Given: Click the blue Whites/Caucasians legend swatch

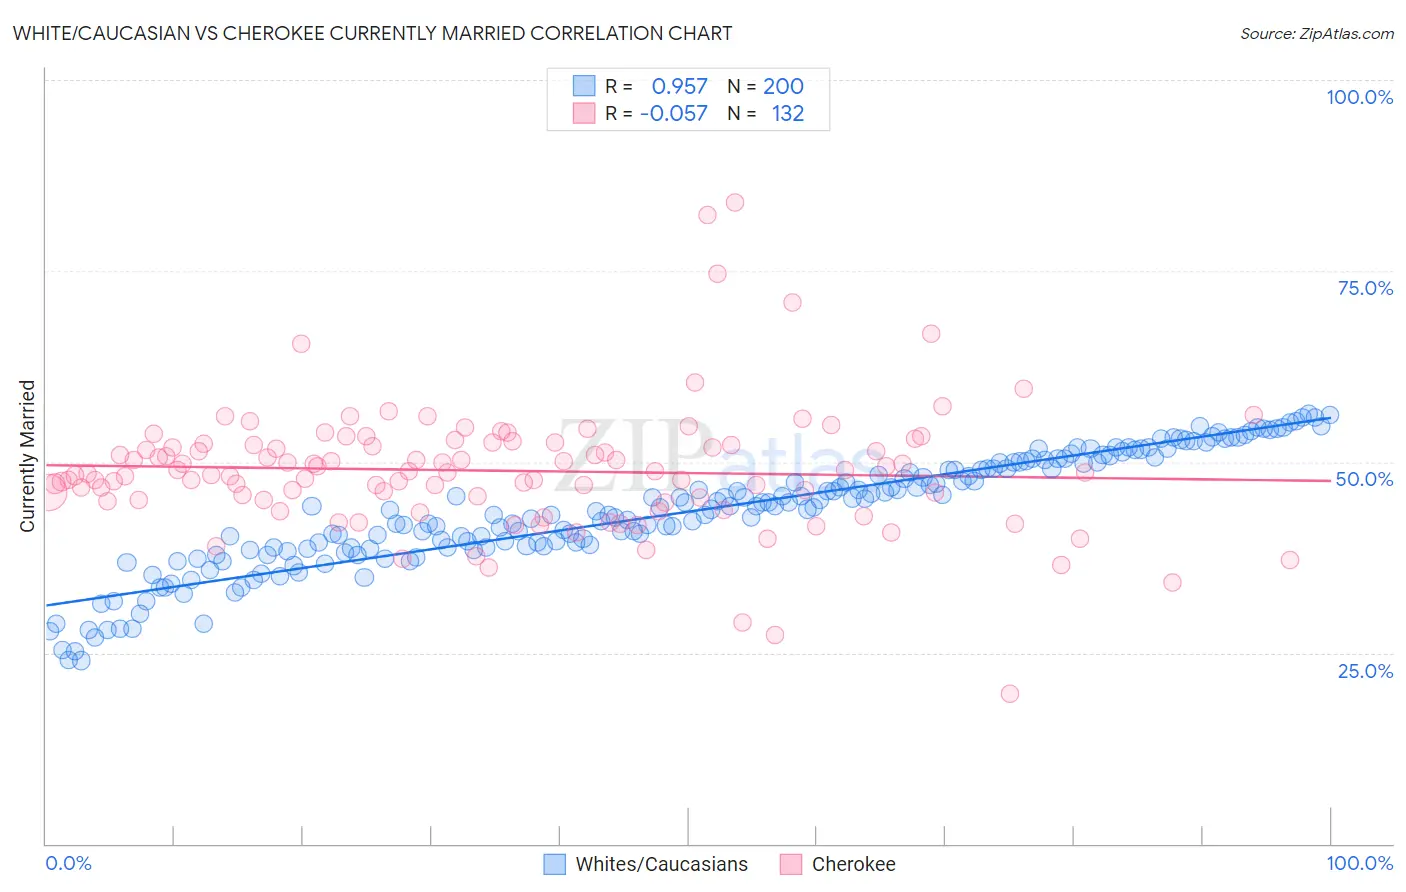Looking at the screenshot, I should point(555,864).
